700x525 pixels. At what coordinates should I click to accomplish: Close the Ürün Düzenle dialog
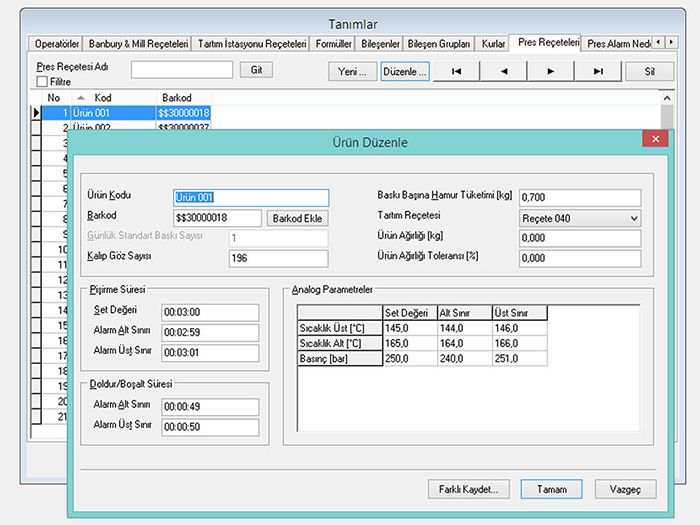[x=656, y=141]
